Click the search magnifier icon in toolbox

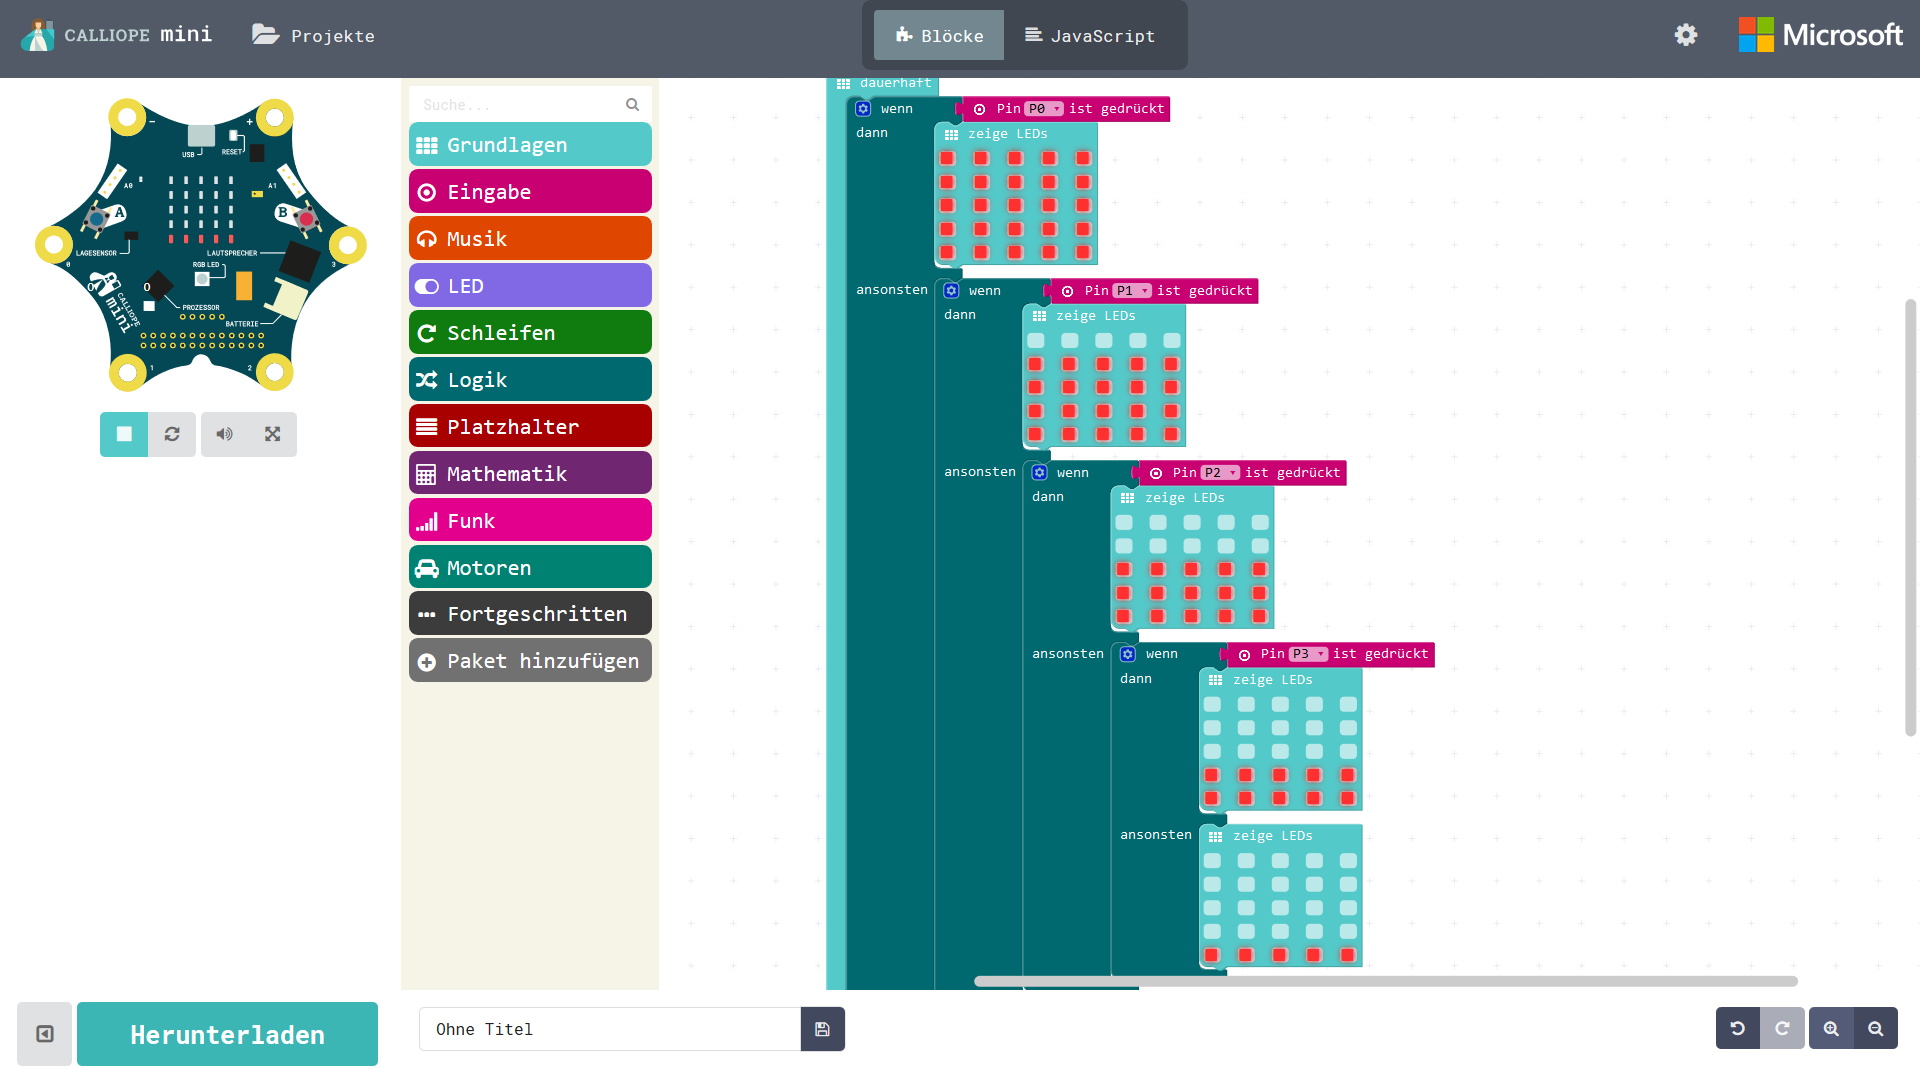pyautogui.click(x=632, y=104)
